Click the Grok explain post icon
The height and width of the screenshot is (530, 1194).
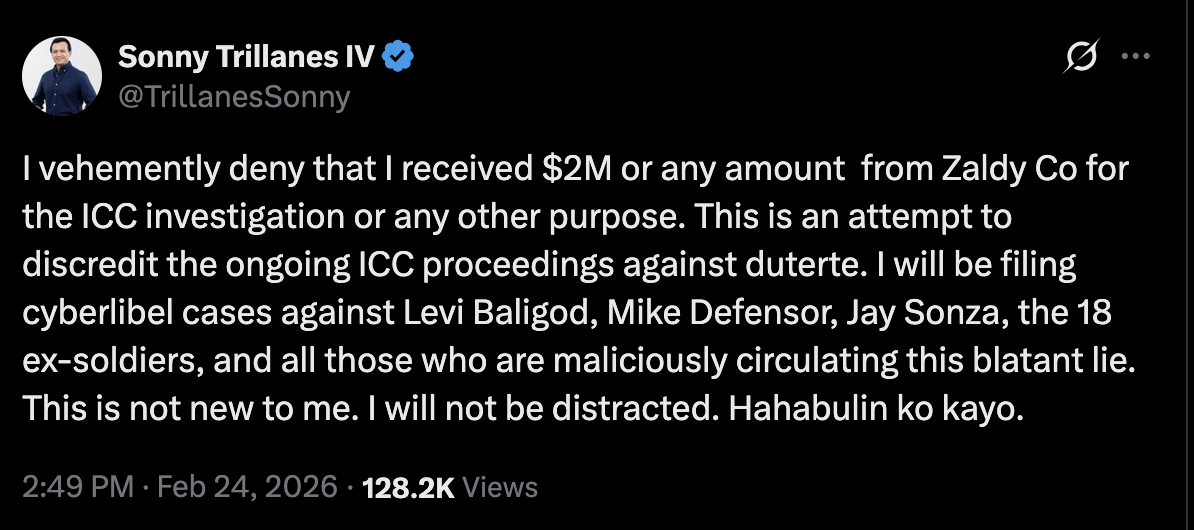point(1081,58)
